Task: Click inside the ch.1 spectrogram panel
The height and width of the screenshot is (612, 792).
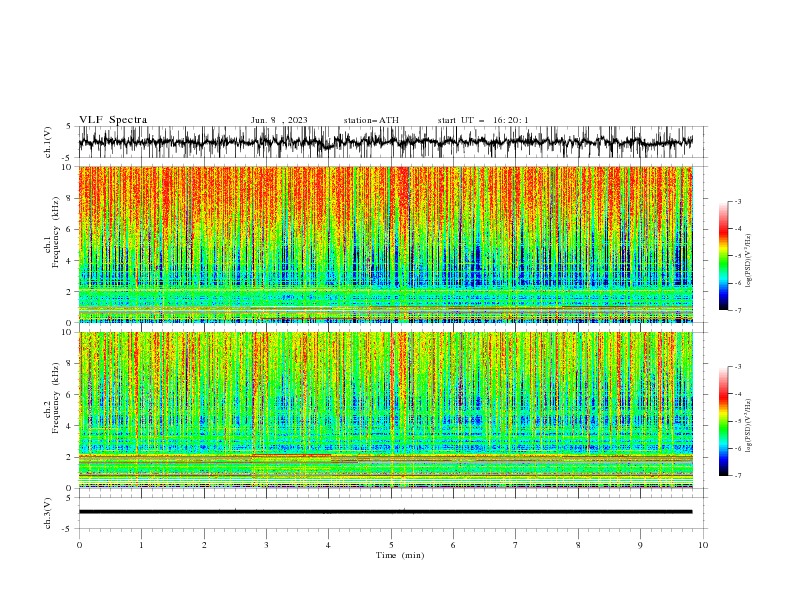Action: coord(386,244)
